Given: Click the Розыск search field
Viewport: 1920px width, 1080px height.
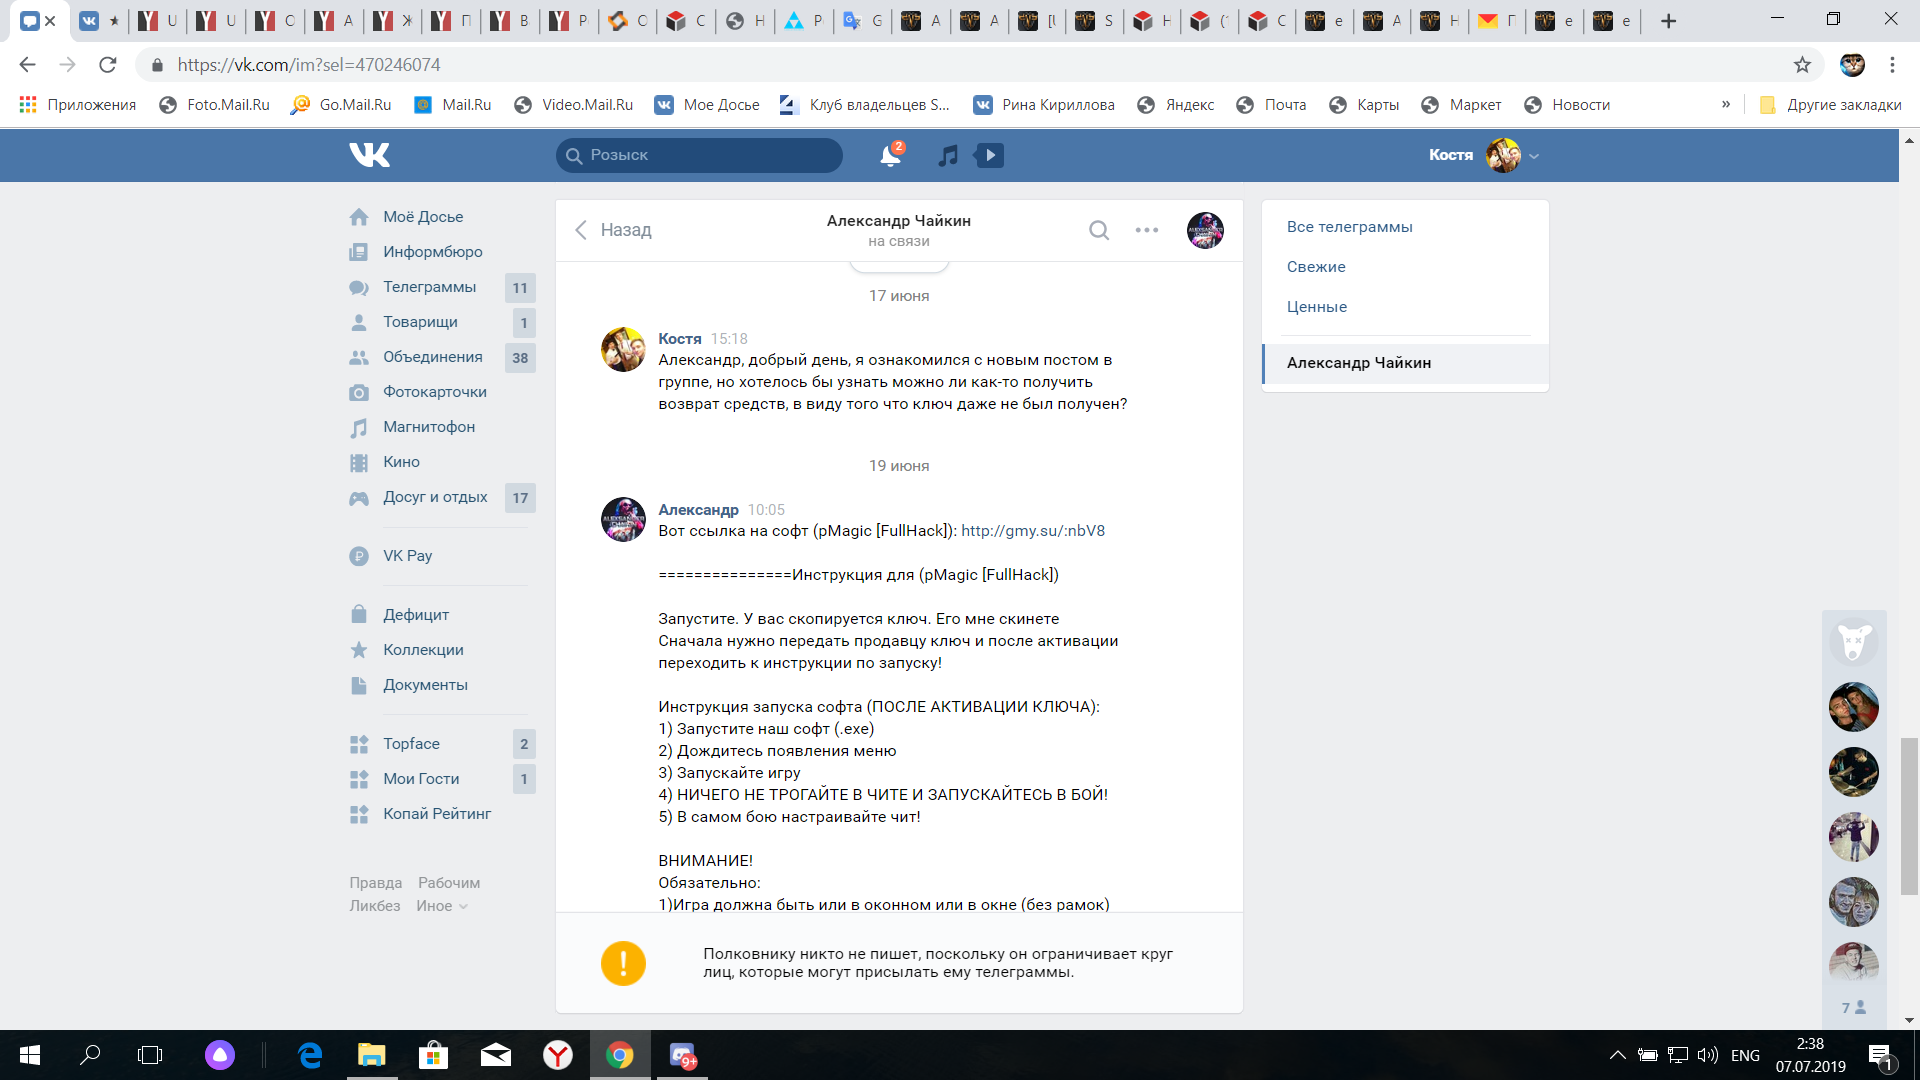Looking at the screenshot, I should pos(700,155).
